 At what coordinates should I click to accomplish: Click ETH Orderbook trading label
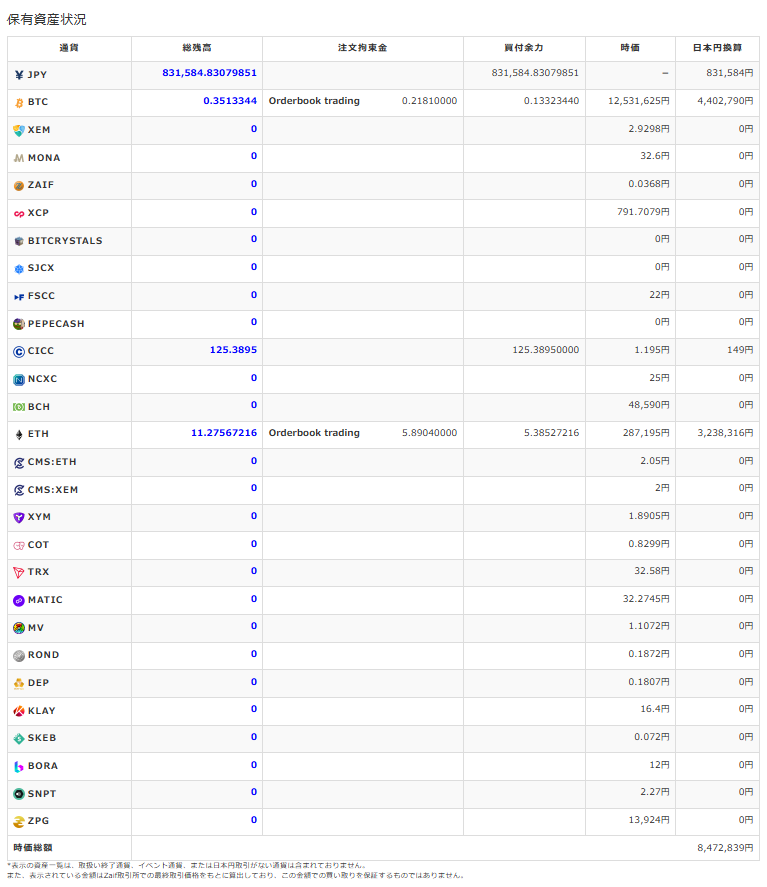point(314,433)
